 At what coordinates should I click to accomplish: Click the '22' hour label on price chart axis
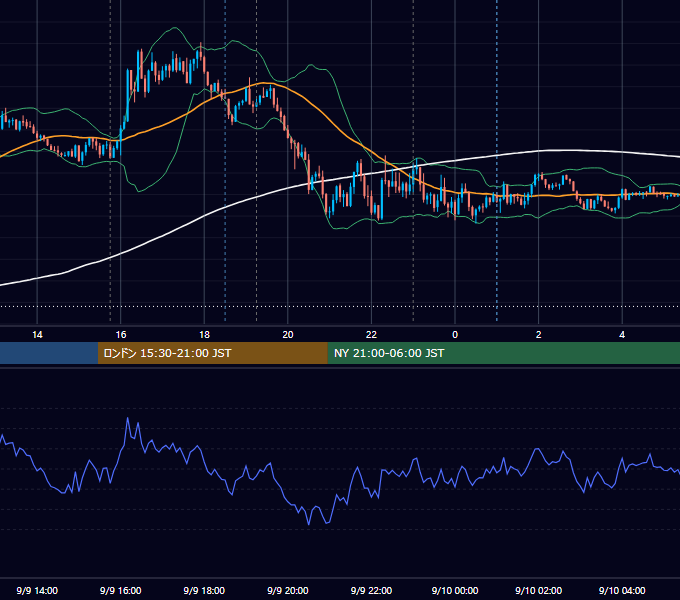(371, 335)
